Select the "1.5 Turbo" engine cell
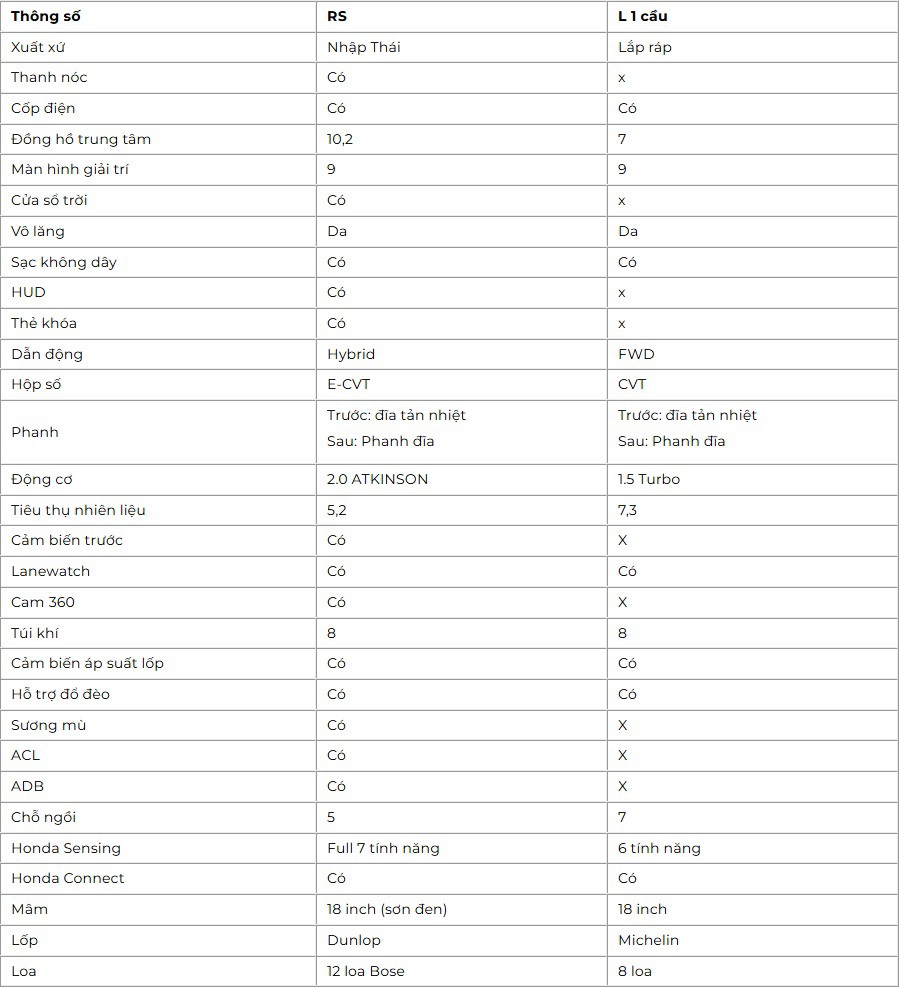899x988 pixels. (648, 479)
